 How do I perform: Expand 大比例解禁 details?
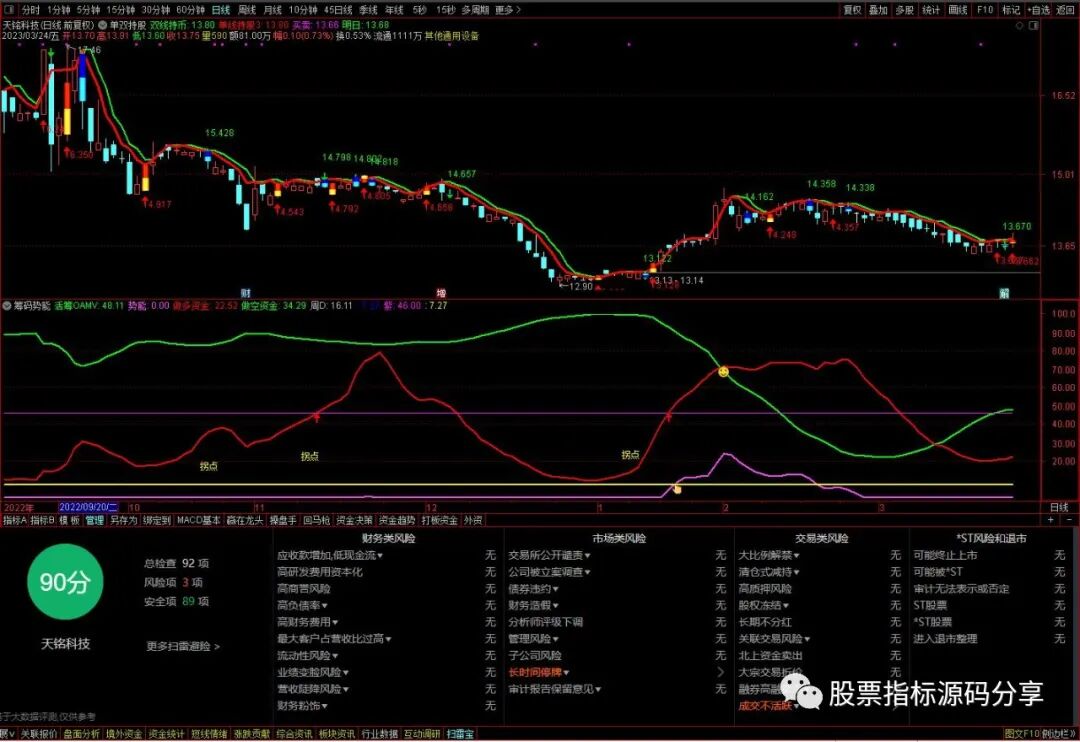(769, 555)
